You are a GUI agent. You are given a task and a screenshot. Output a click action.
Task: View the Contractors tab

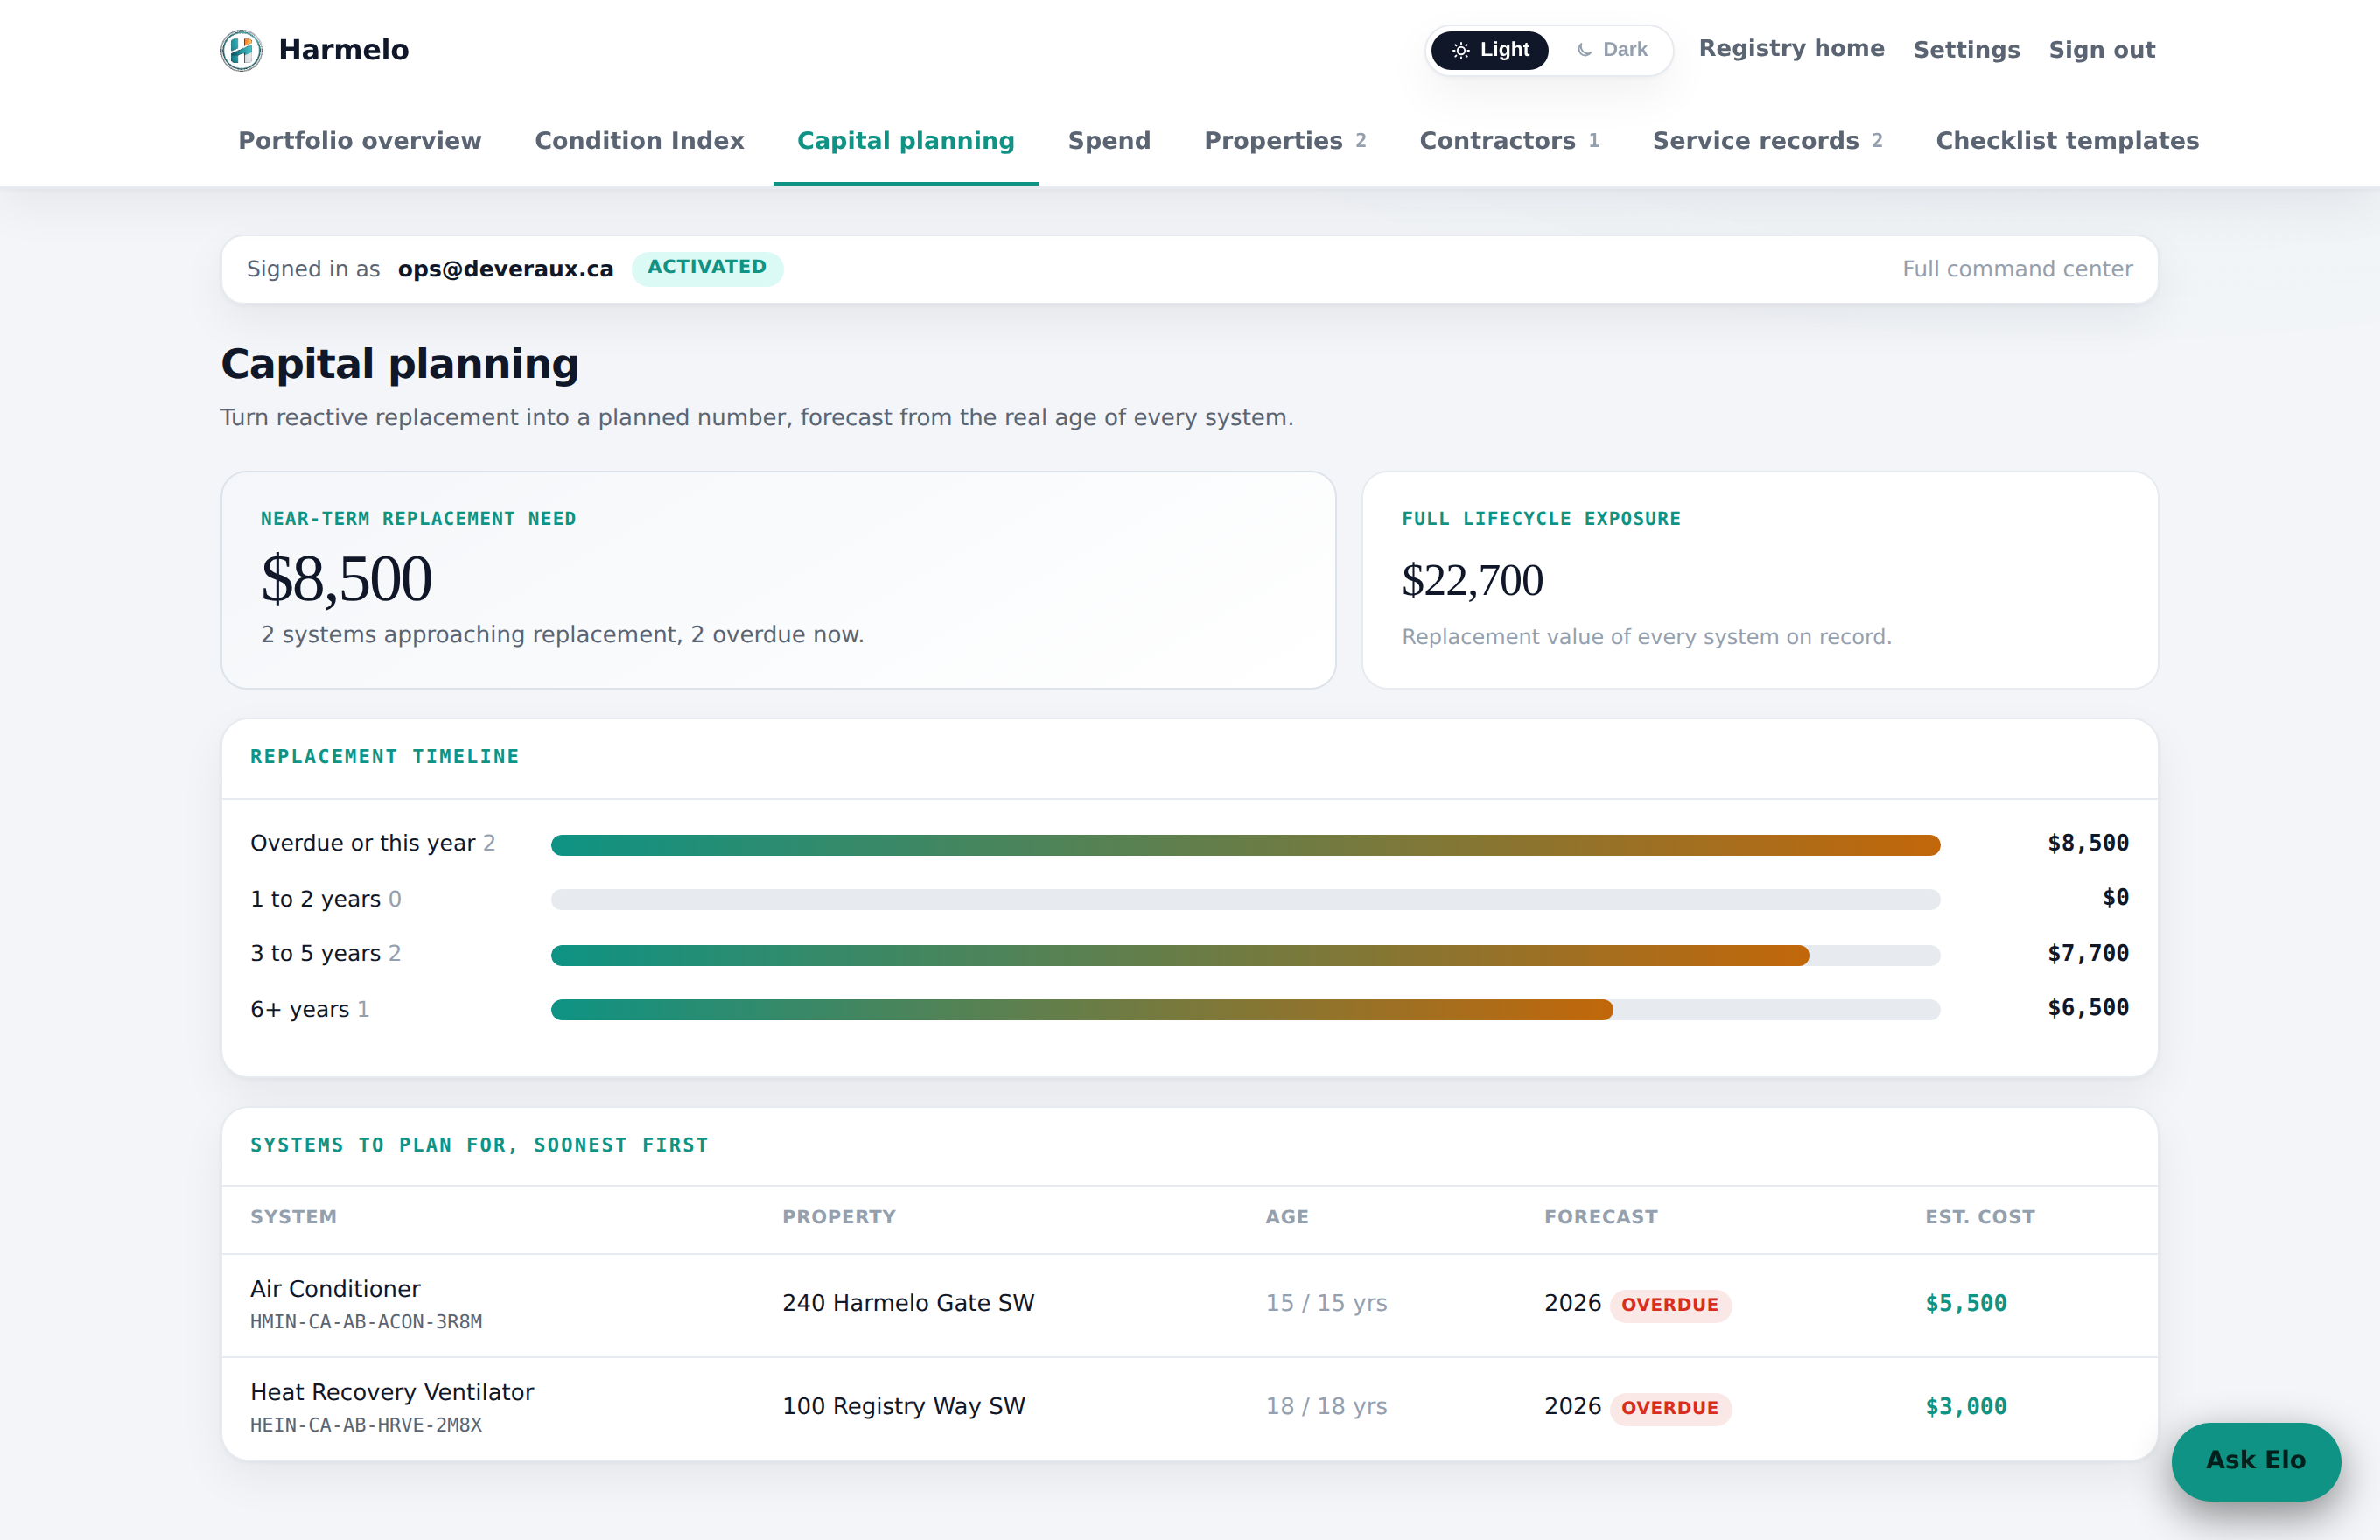pyautogui.click(x=1509, y=141)
